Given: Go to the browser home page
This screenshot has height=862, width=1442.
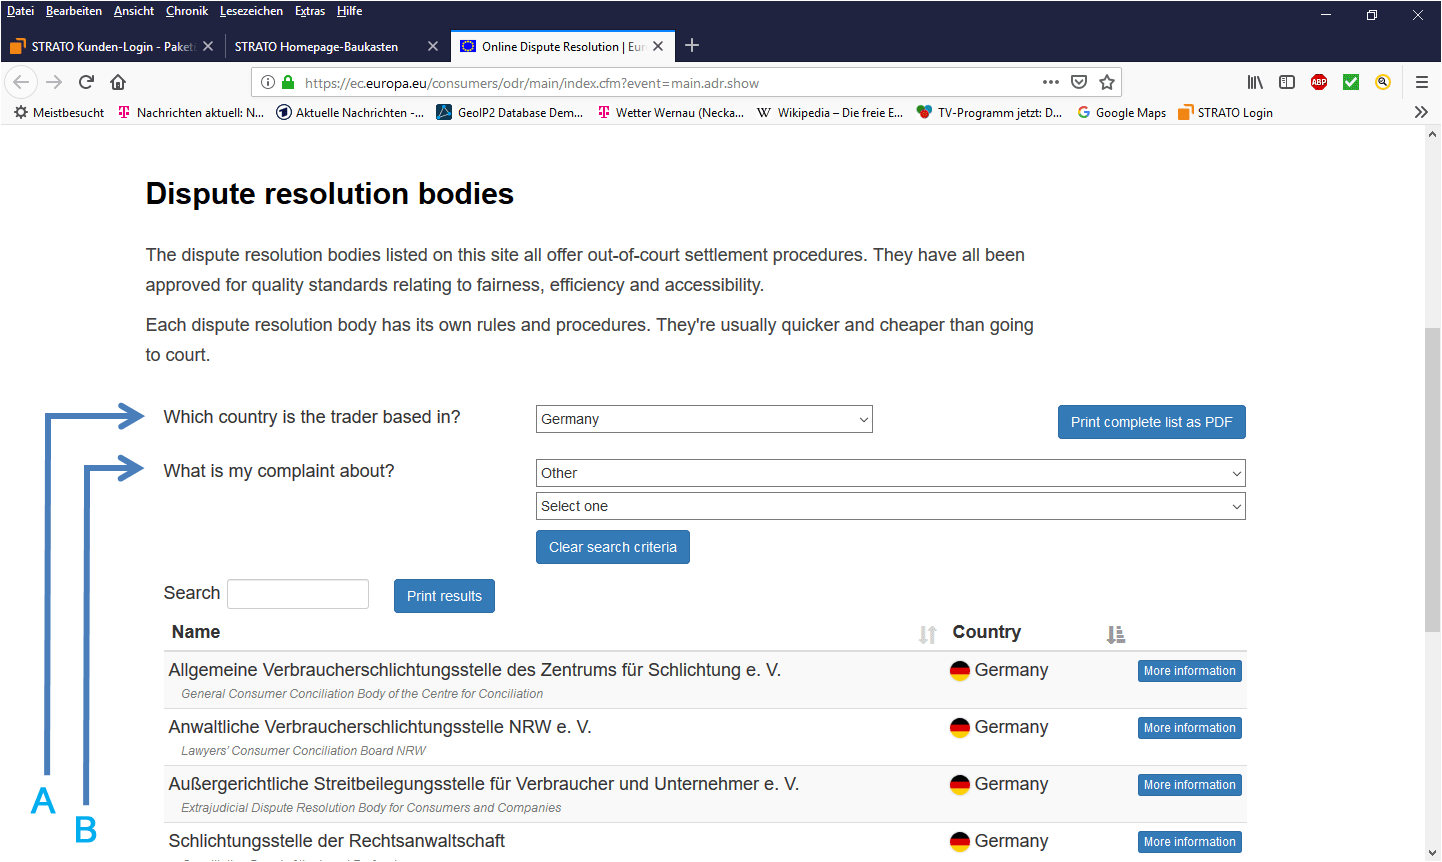Looking at the screenshot, I should [x=118, y=82].
